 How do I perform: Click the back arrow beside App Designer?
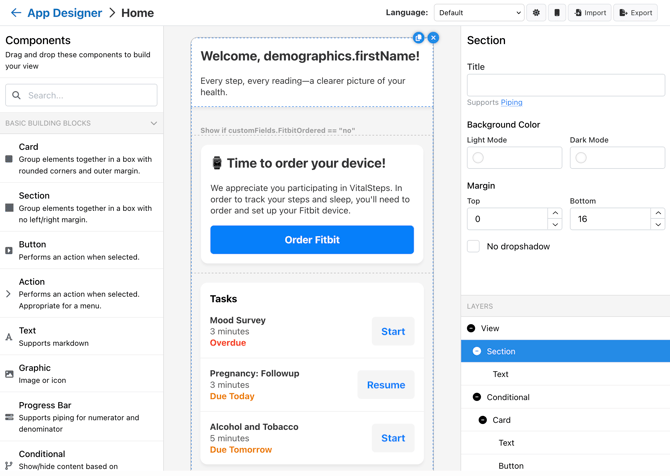[x=15, y=13]
